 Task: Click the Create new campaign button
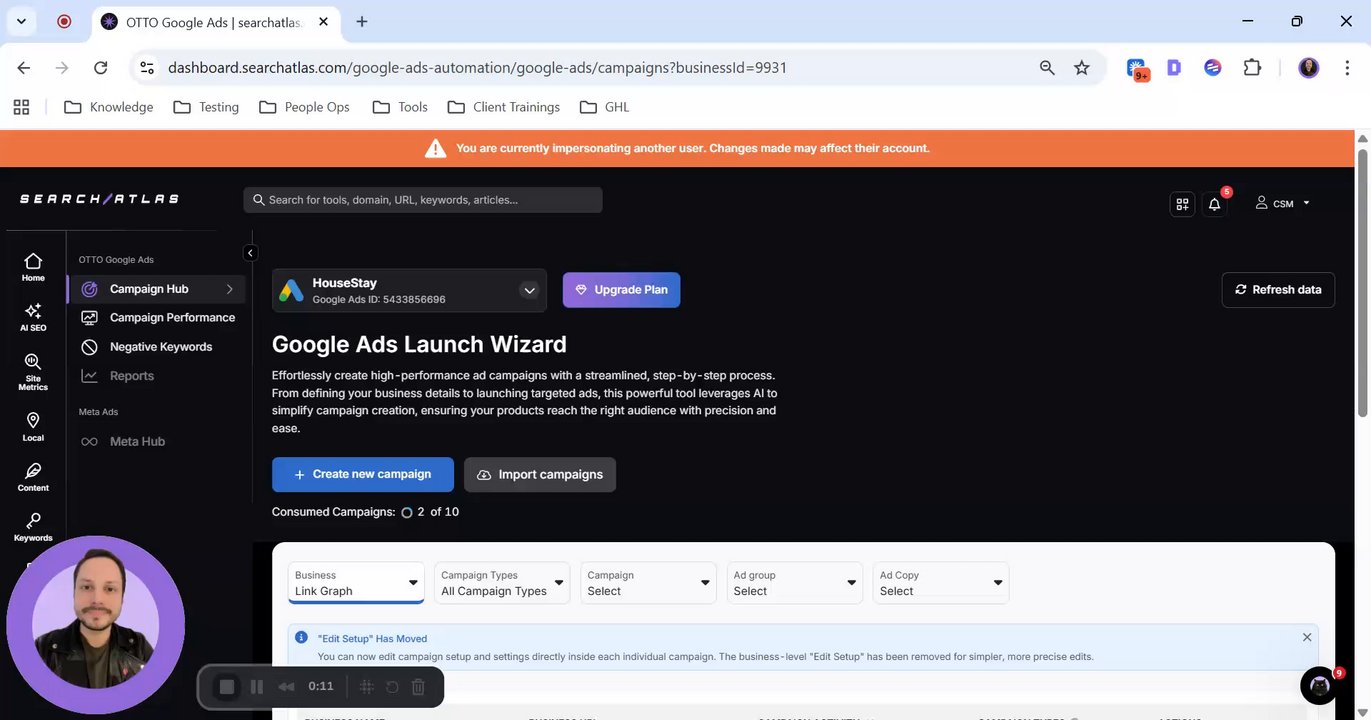[363, 474]
